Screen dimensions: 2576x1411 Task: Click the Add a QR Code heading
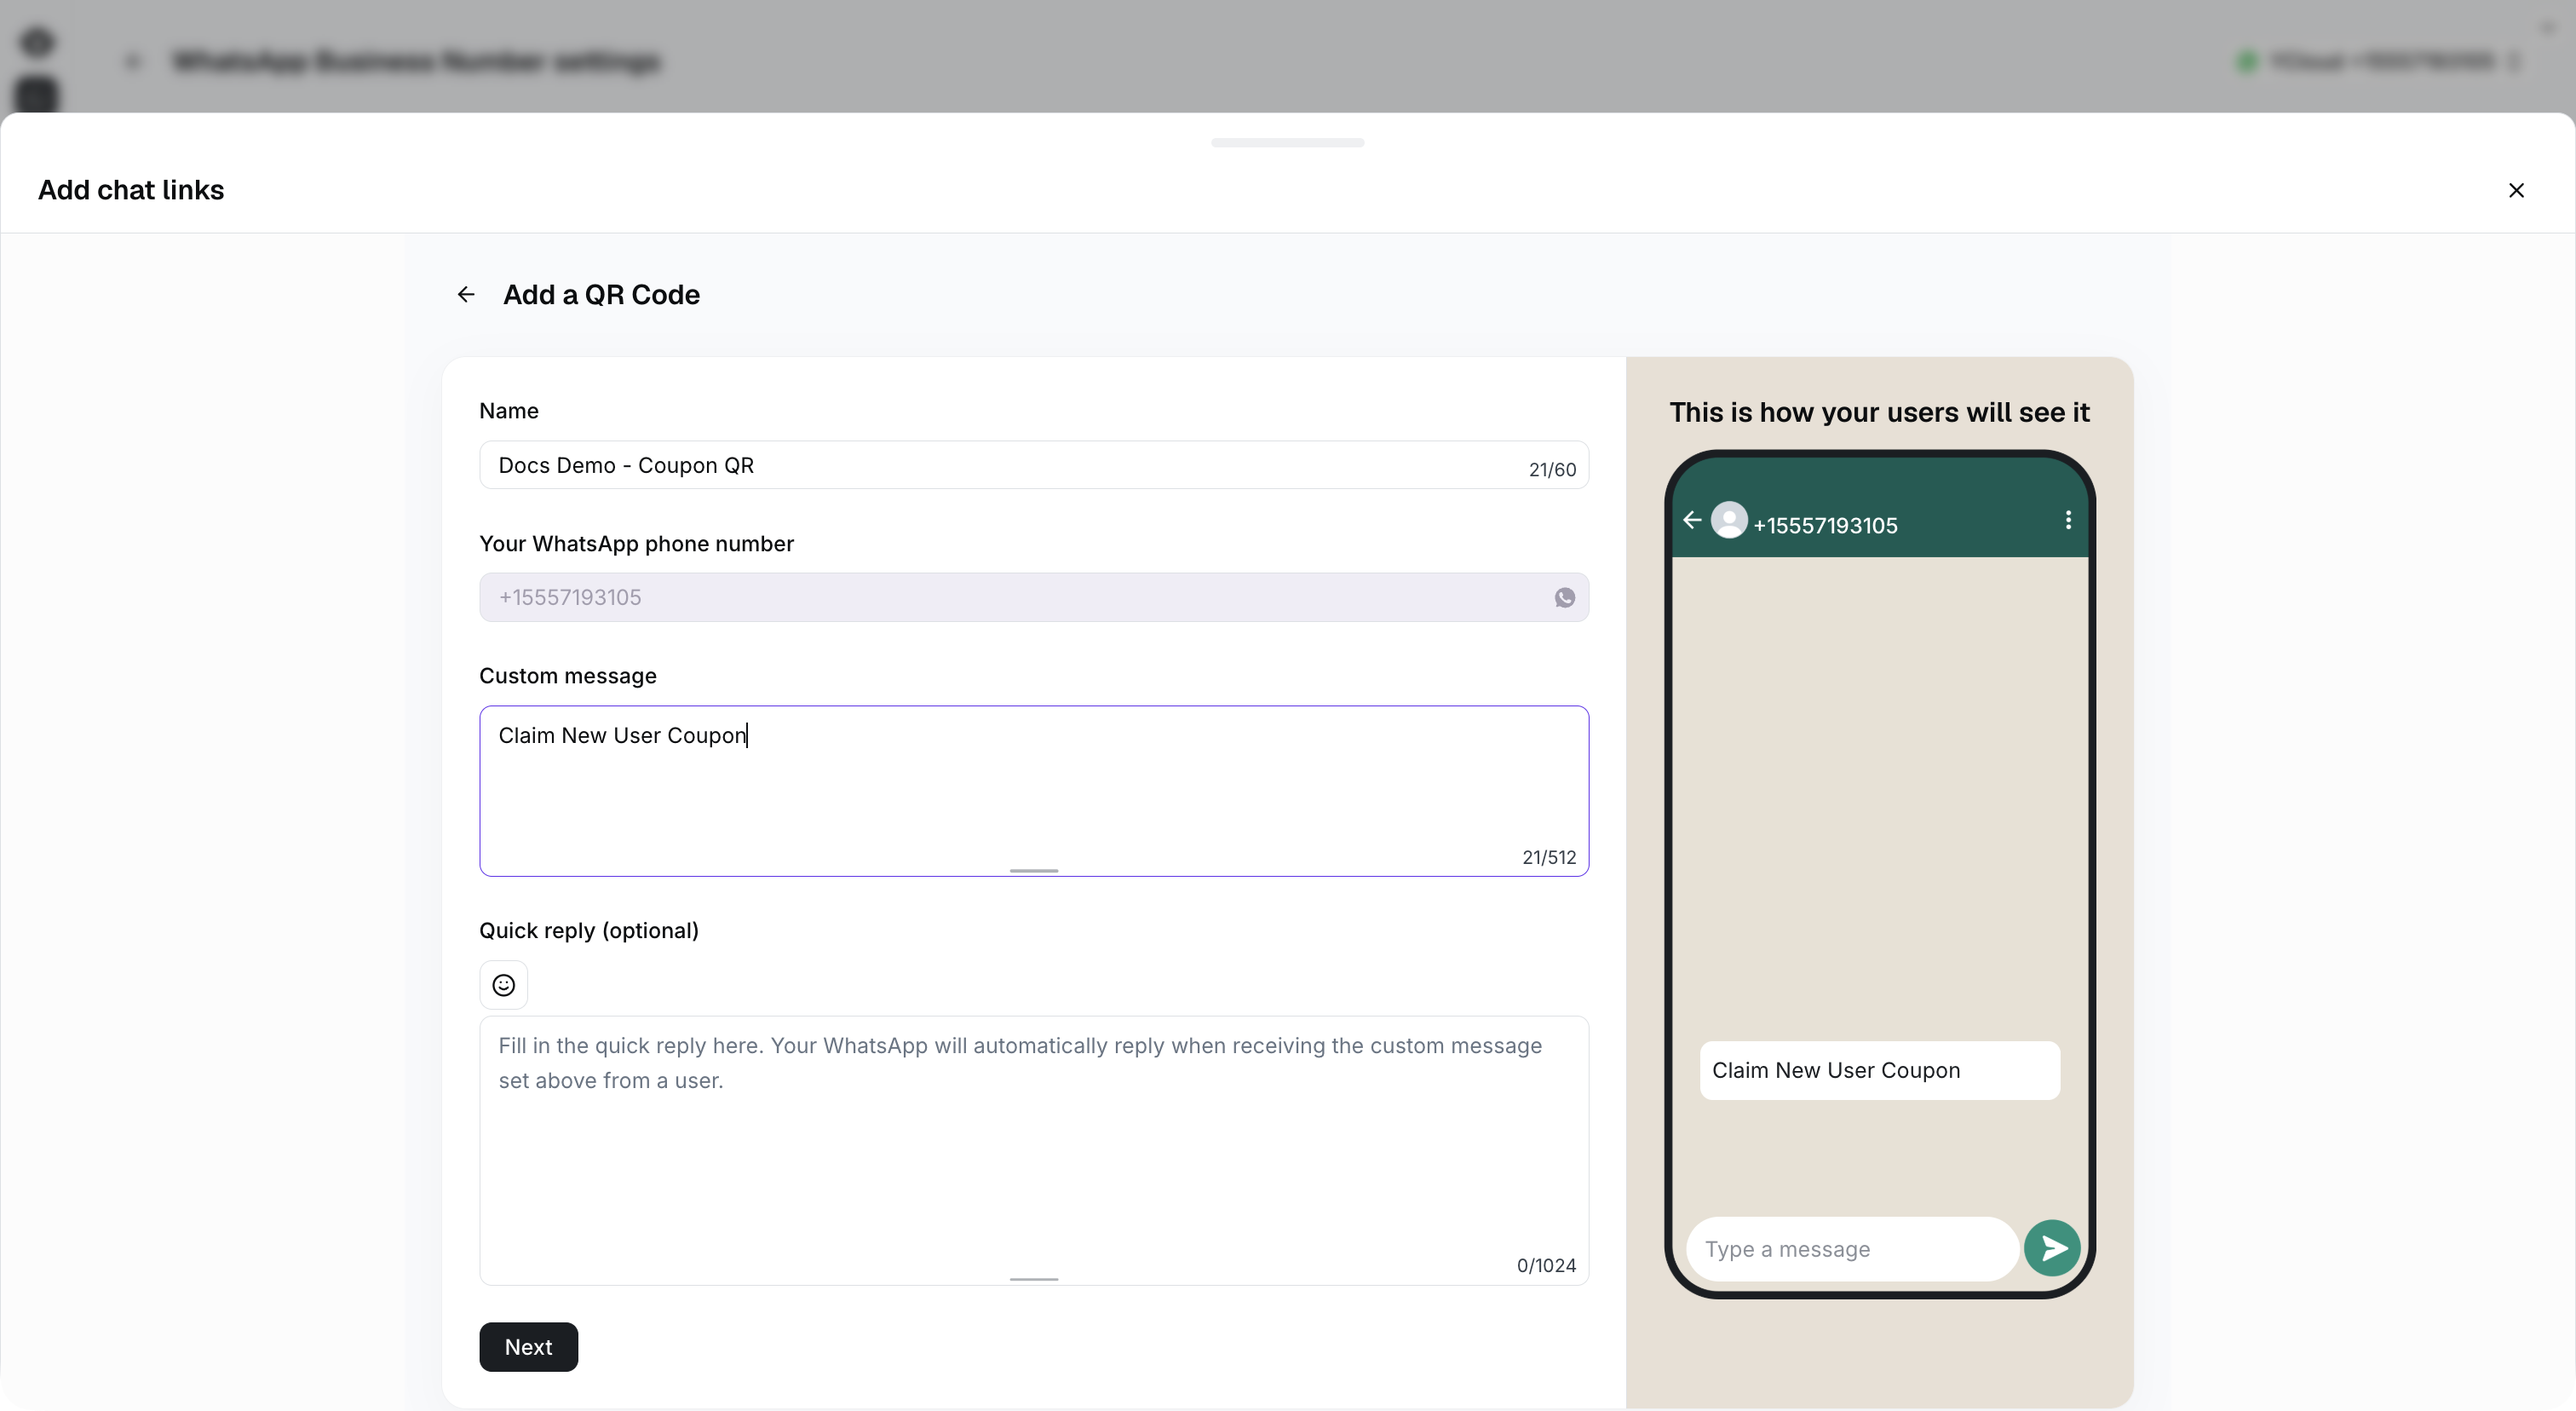(x=601, y=294)
